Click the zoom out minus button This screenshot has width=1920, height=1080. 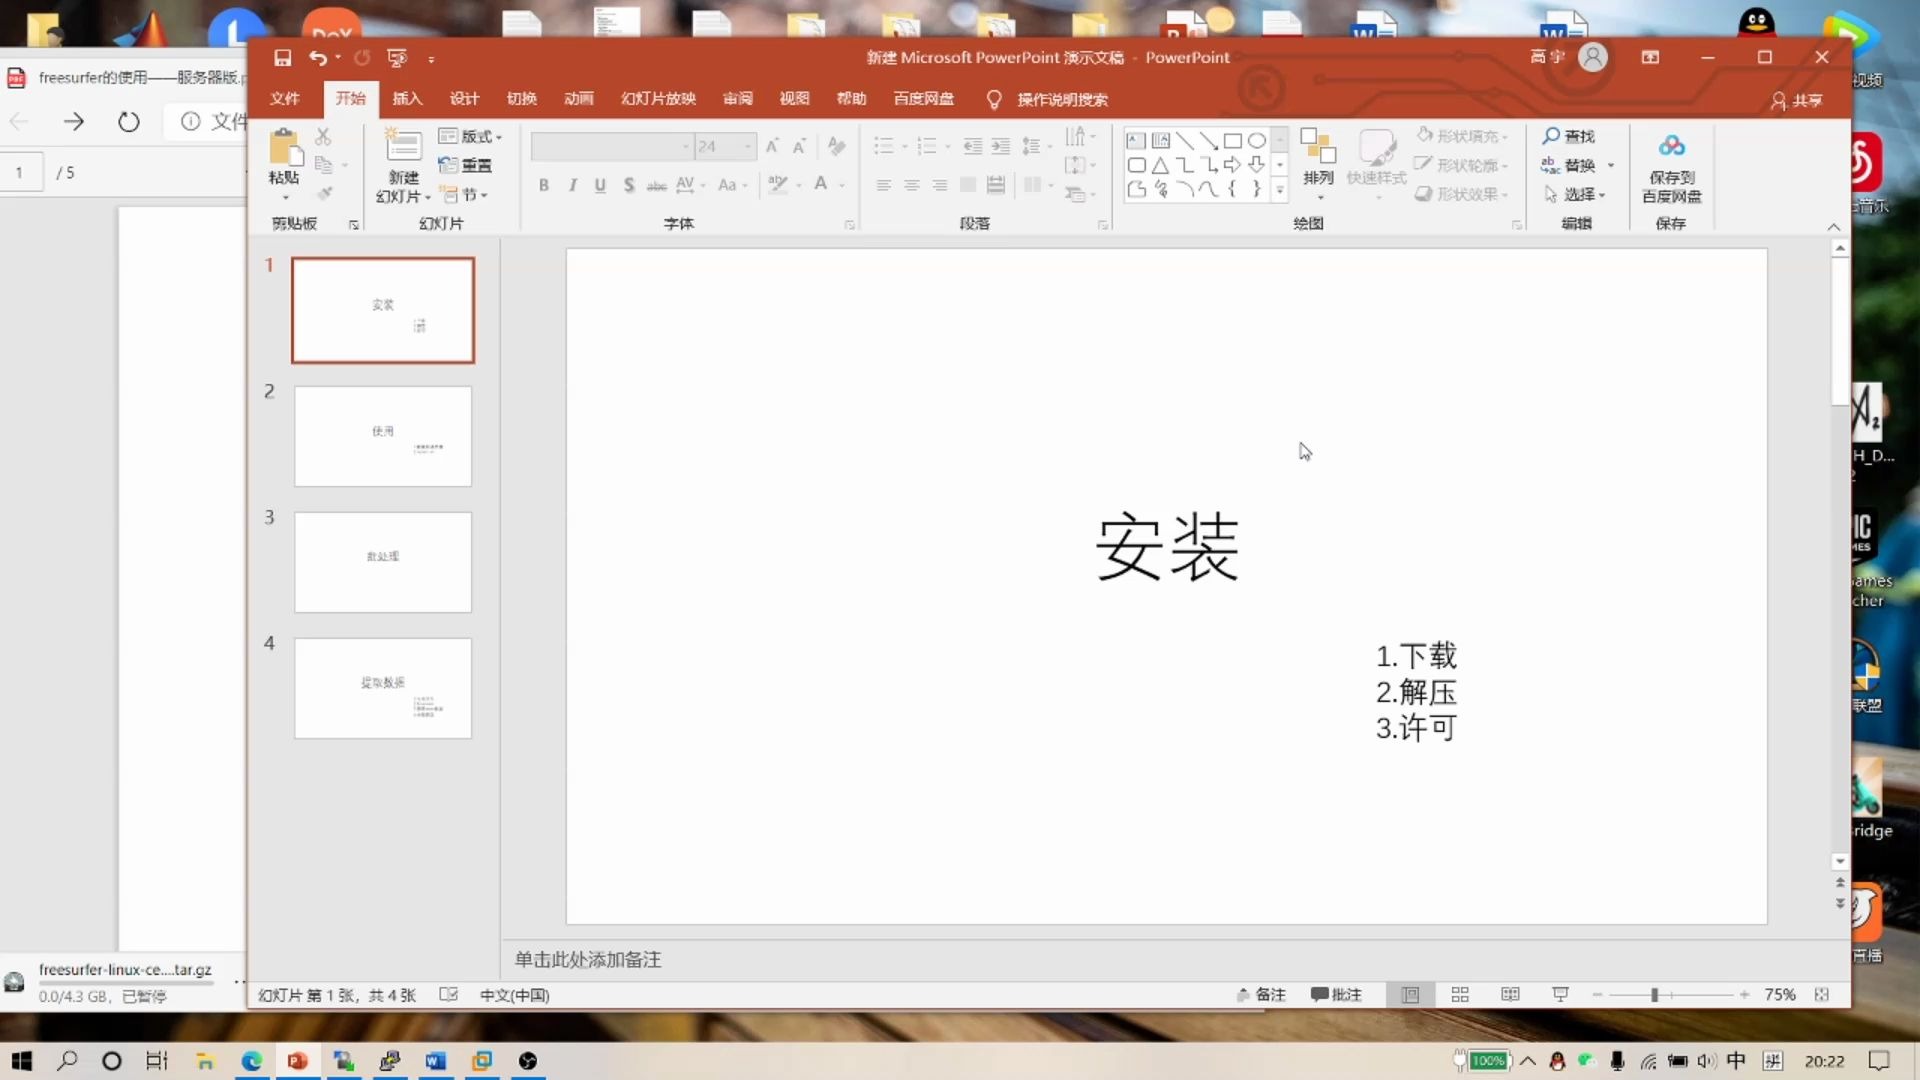pos(1597,995)
